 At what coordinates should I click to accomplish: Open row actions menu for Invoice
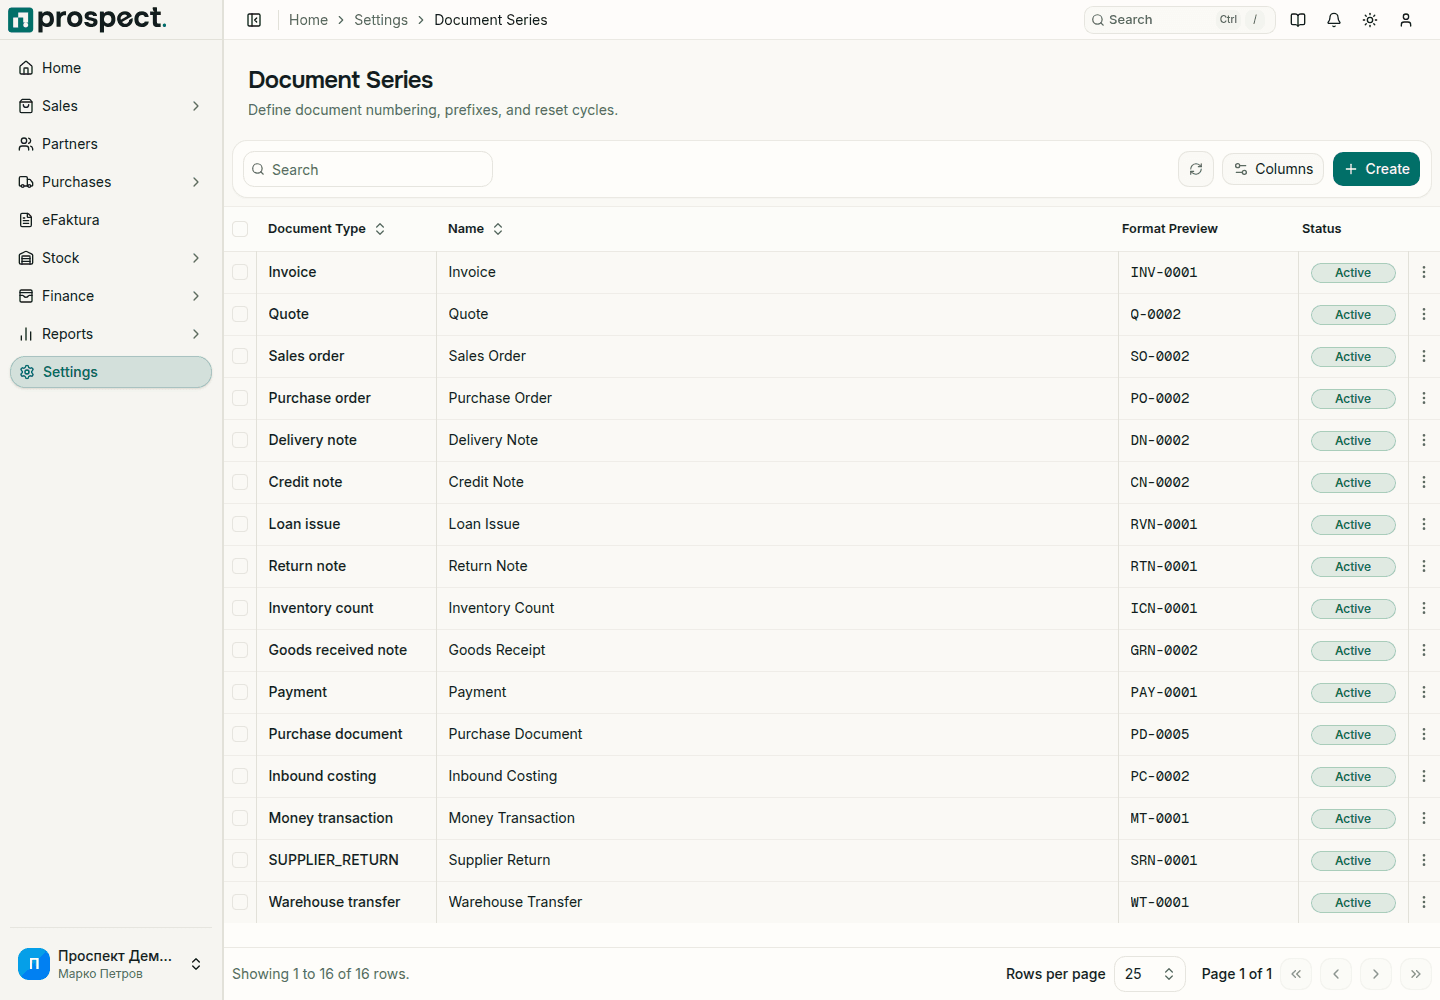tap(1424, 272)
